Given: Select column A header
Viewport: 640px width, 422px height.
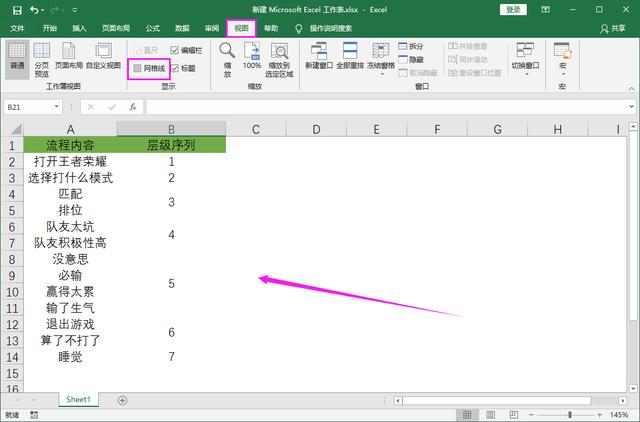Looking at the screenshot, I should (70, 129).
